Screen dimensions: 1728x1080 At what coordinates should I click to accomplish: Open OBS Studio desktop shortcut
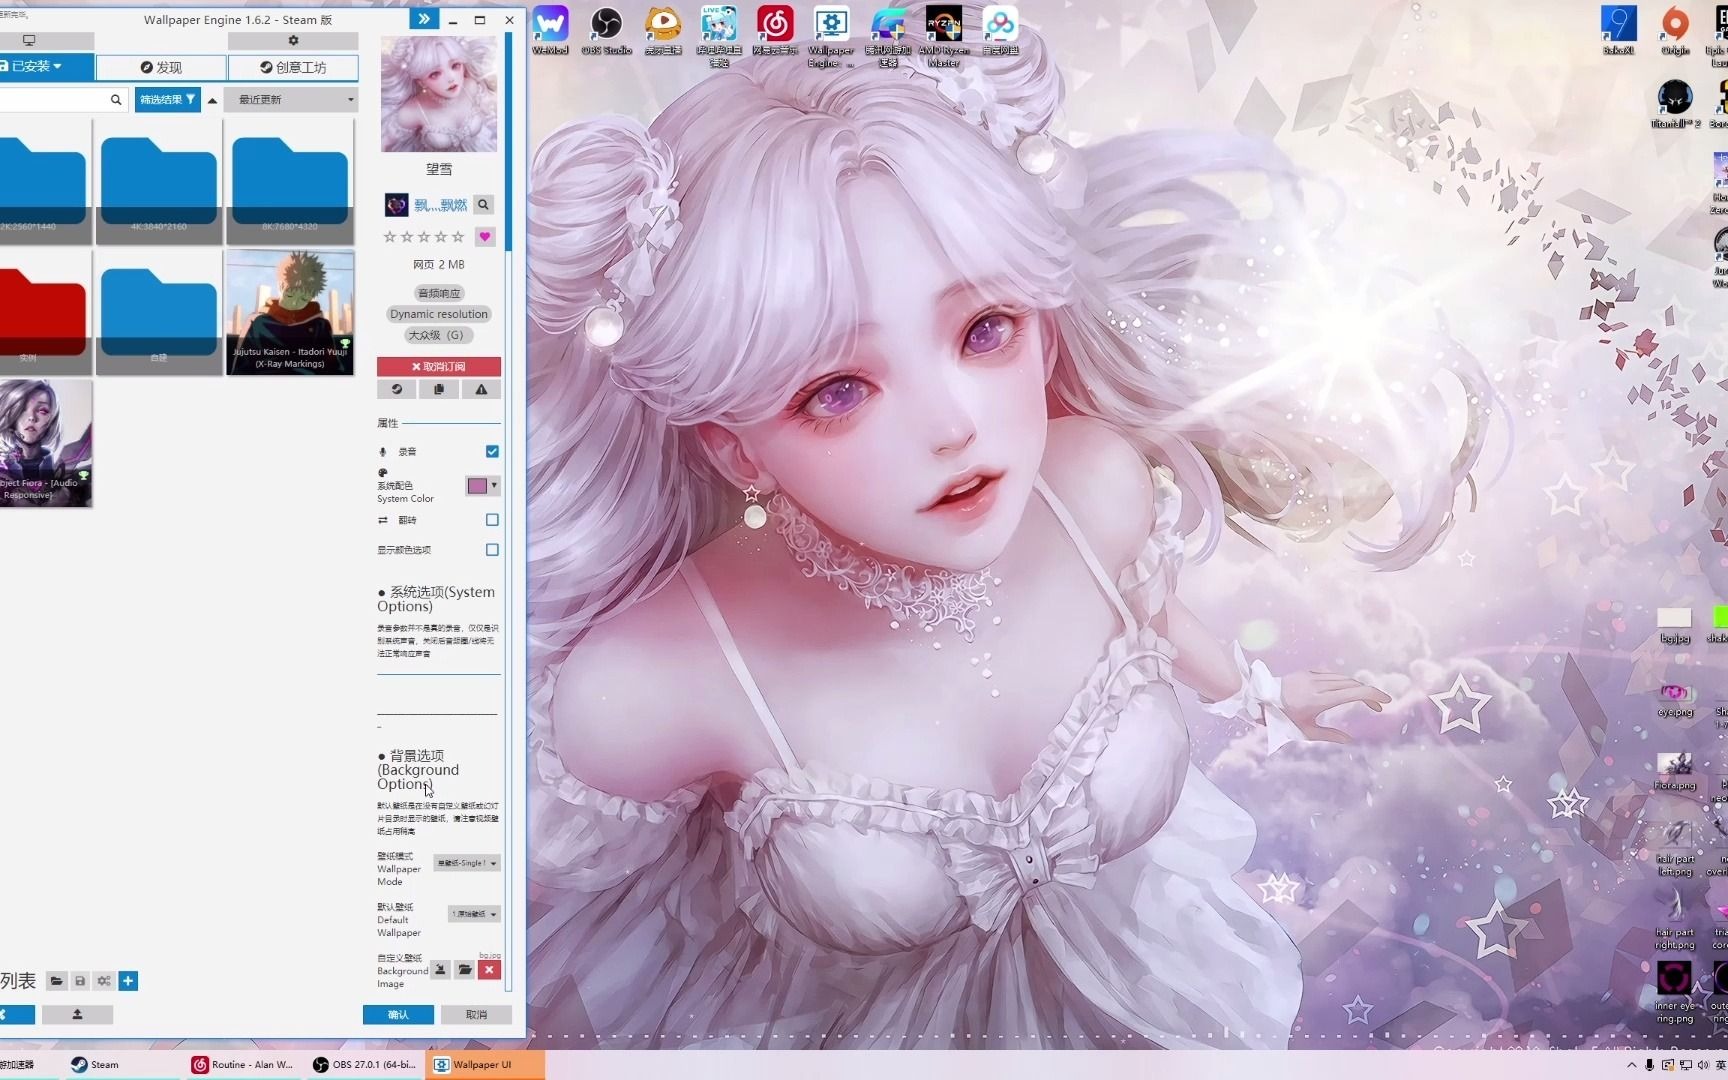pyautogui.click(x=606, y=32)
